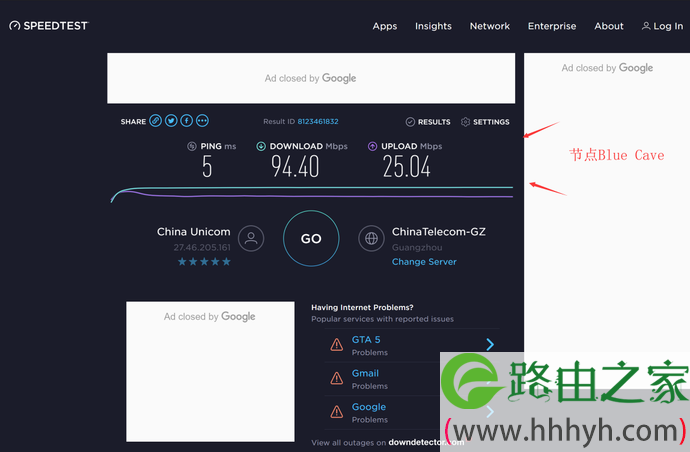The height and width of the screenshot is (452, 690).
Task: Click Log In
Action: coord(662,26)
